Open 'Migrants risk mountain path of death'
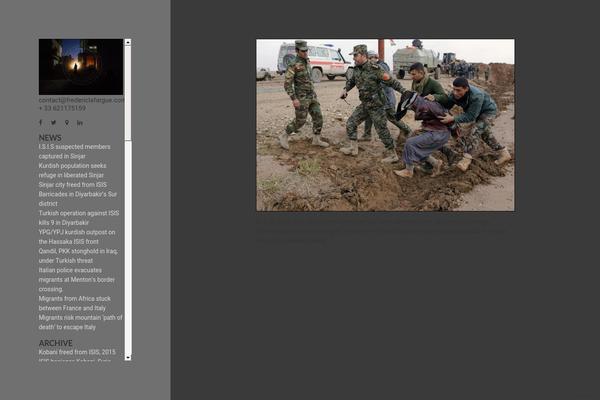This screenshot has height=400, width=600. pos(80,322)
